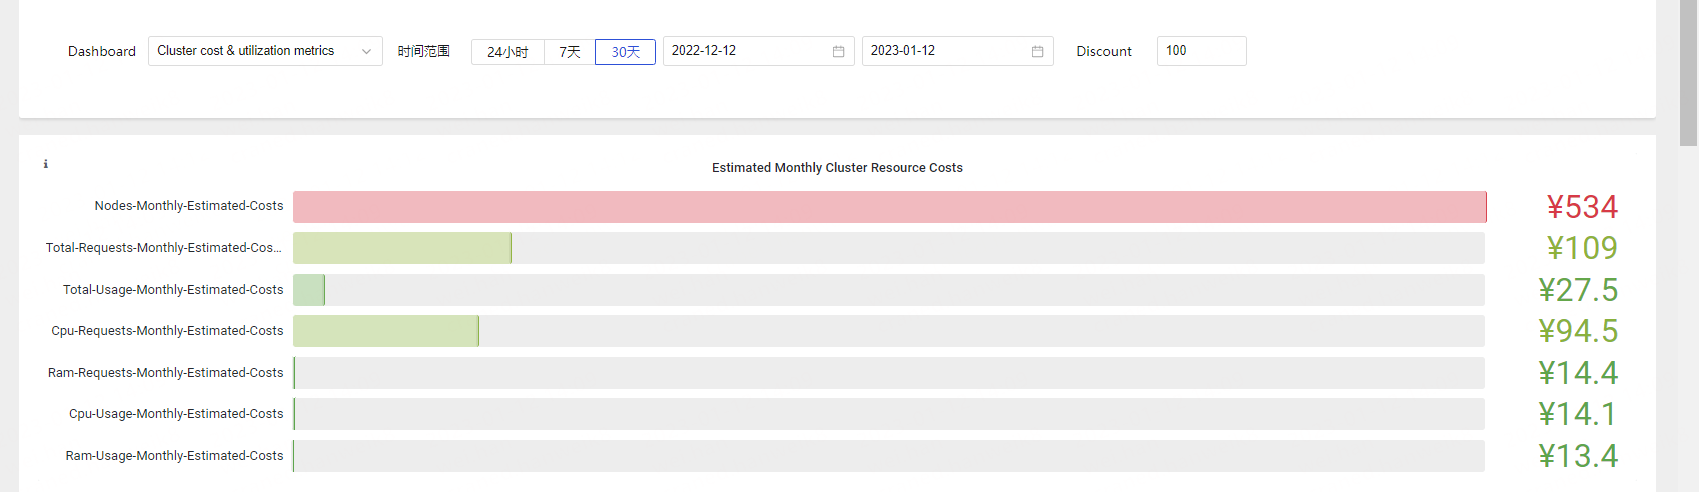The height and width of the screenshot is (492, 1699).
Task: Click the Estimated Monthly Cluster Resource Costs title
Action: (x=837, y=168)
